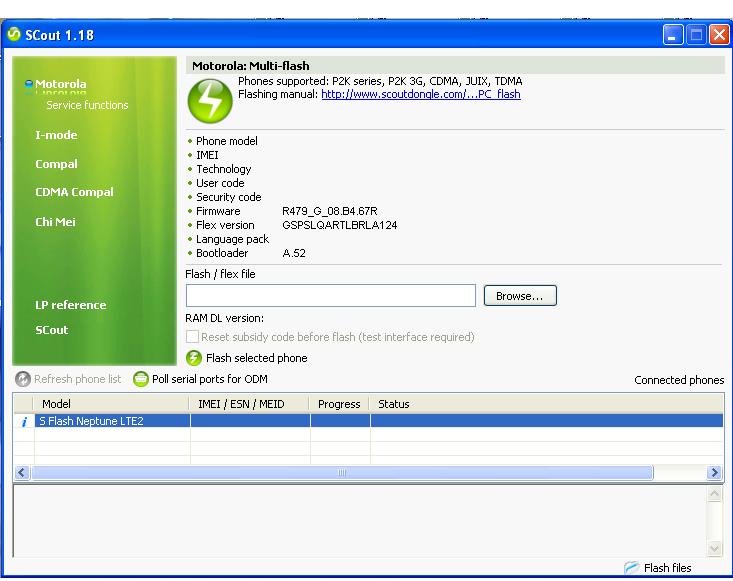Viewport: 733px width, 581px height.
Task: Click the horizontal scrollbar thumb in phone list
Action: click(342, 473)
